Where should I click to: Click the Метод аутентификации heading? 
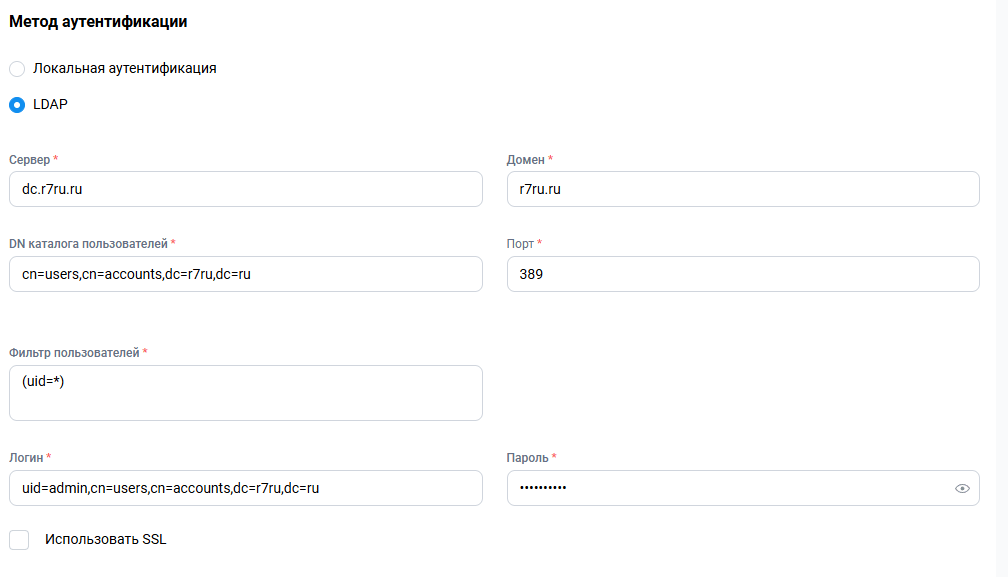[x=98, y=21]
